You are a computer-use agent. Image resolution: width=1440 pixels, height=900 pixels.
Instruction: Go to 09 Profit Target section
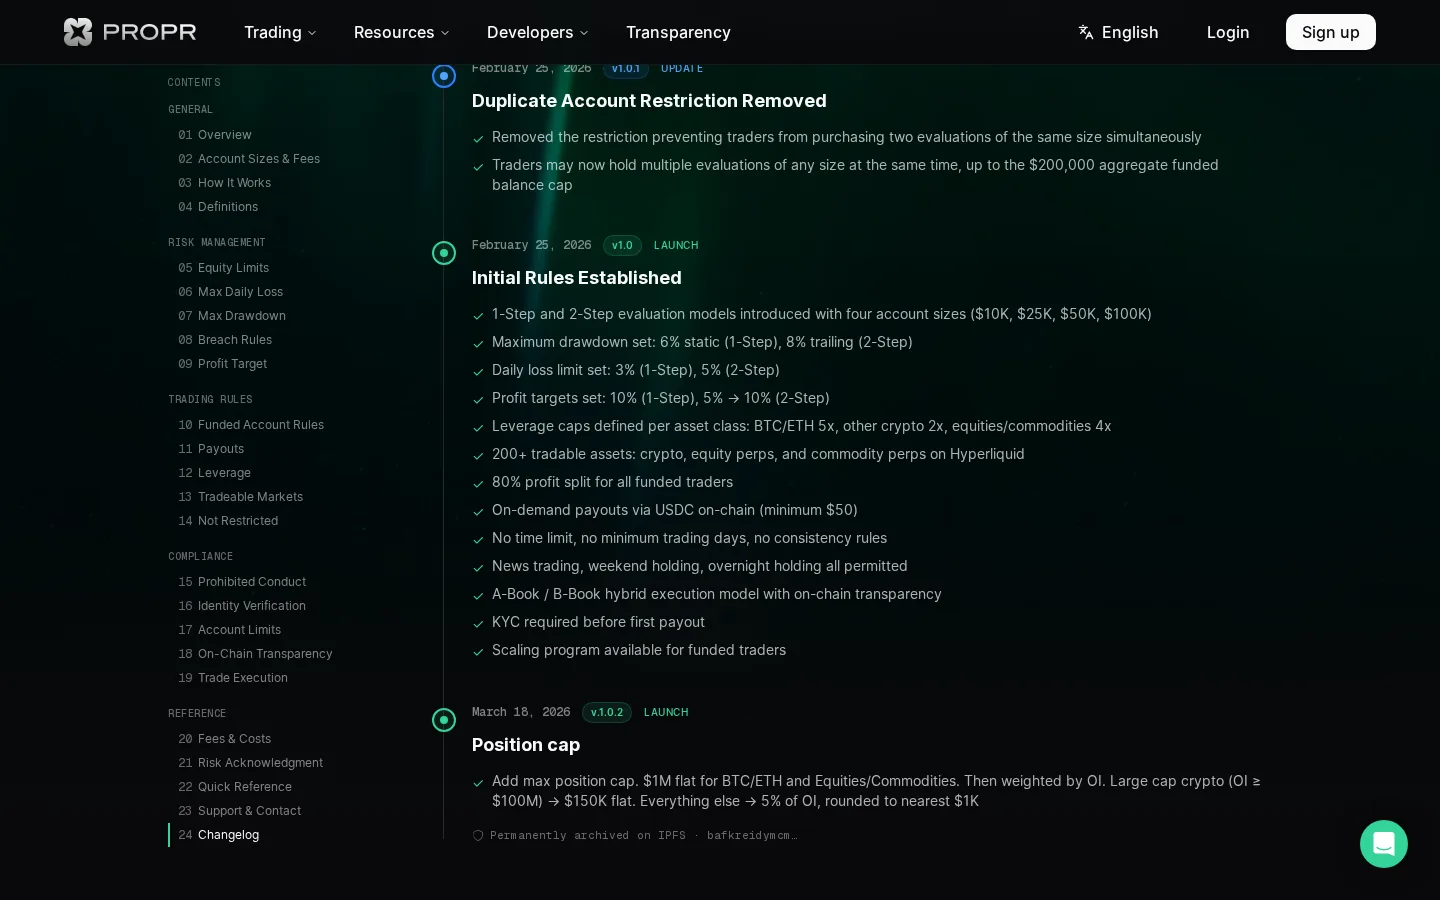(x=223, y=364)
